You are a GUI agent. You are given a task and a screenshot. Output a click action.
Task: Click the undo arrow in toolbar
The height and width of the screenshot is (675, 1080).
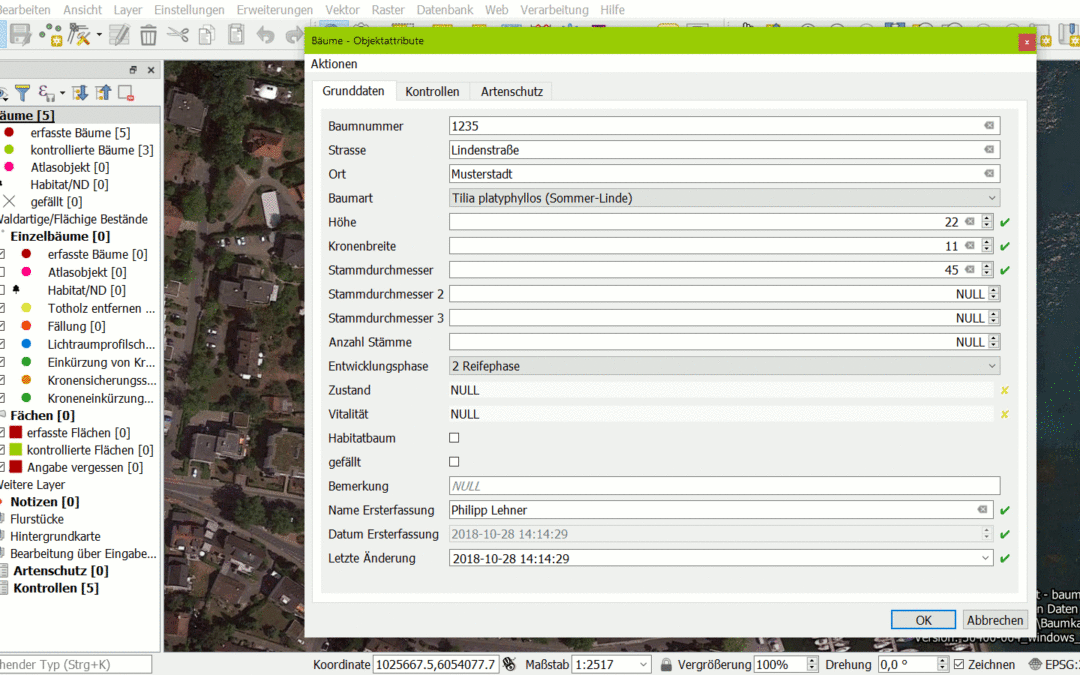click(265, 35)
